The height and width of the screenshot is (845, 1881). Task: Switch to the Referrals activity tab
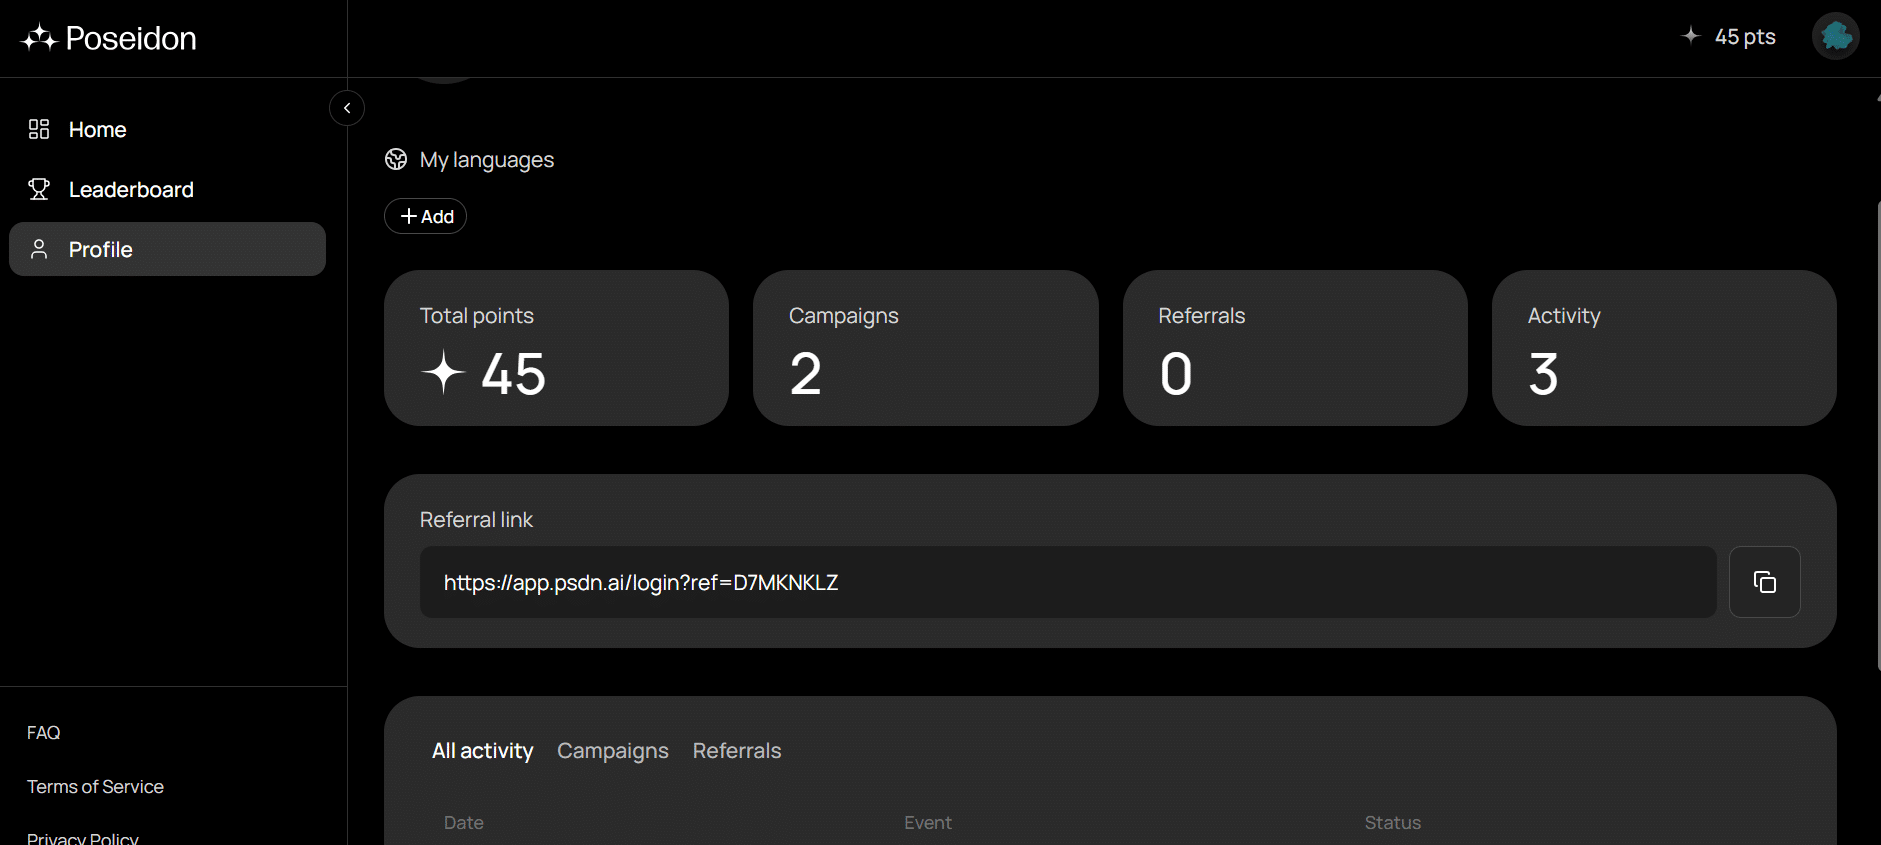[x=737, y=751]
